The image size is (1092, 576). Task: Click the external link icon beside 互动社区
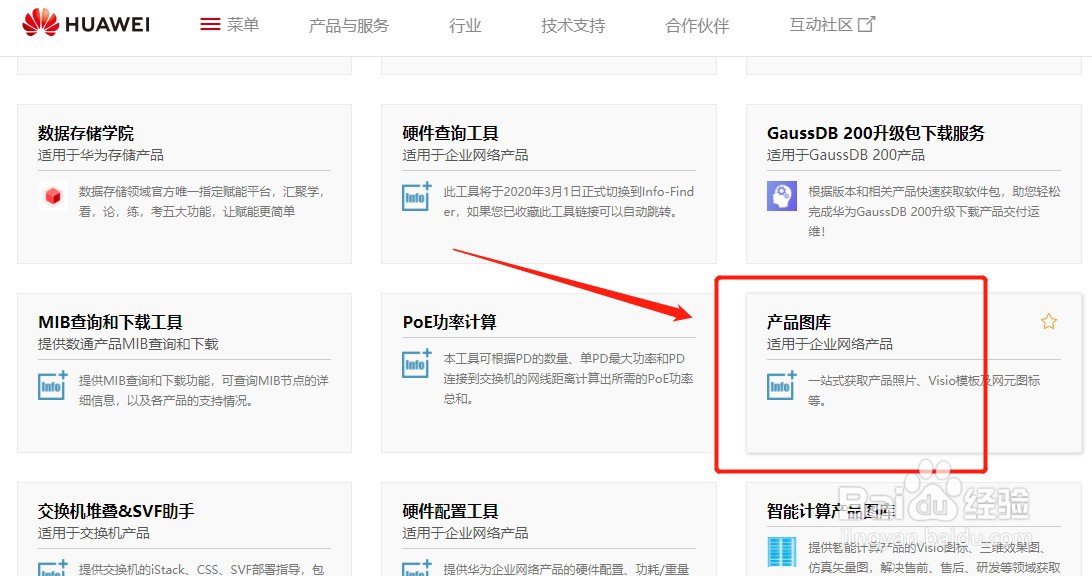(866, 24)
